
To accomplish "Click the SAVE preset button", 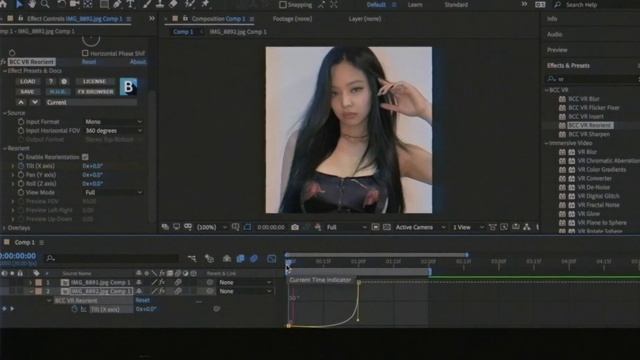I will click(27, 92).
